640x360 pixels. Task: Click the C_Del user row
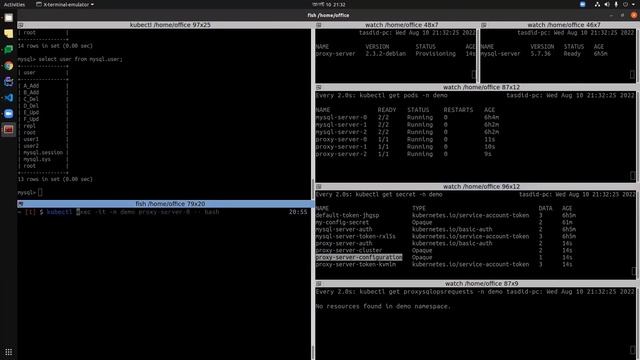pyautogui.click(x=31, y=99)
